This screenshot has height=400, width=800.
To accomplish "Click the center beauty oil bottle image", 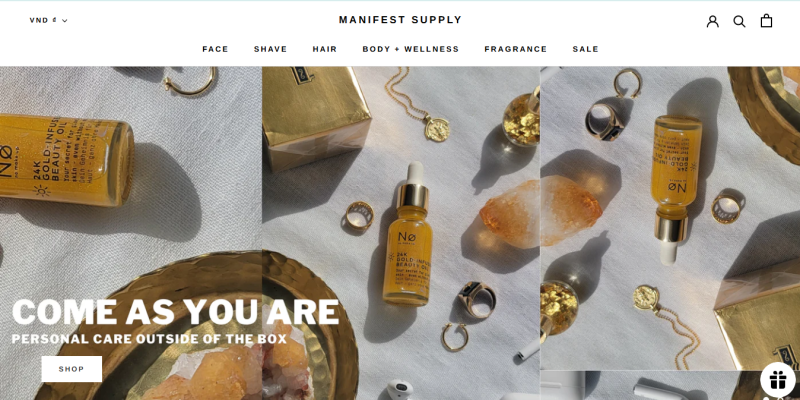I will [408, 235].
